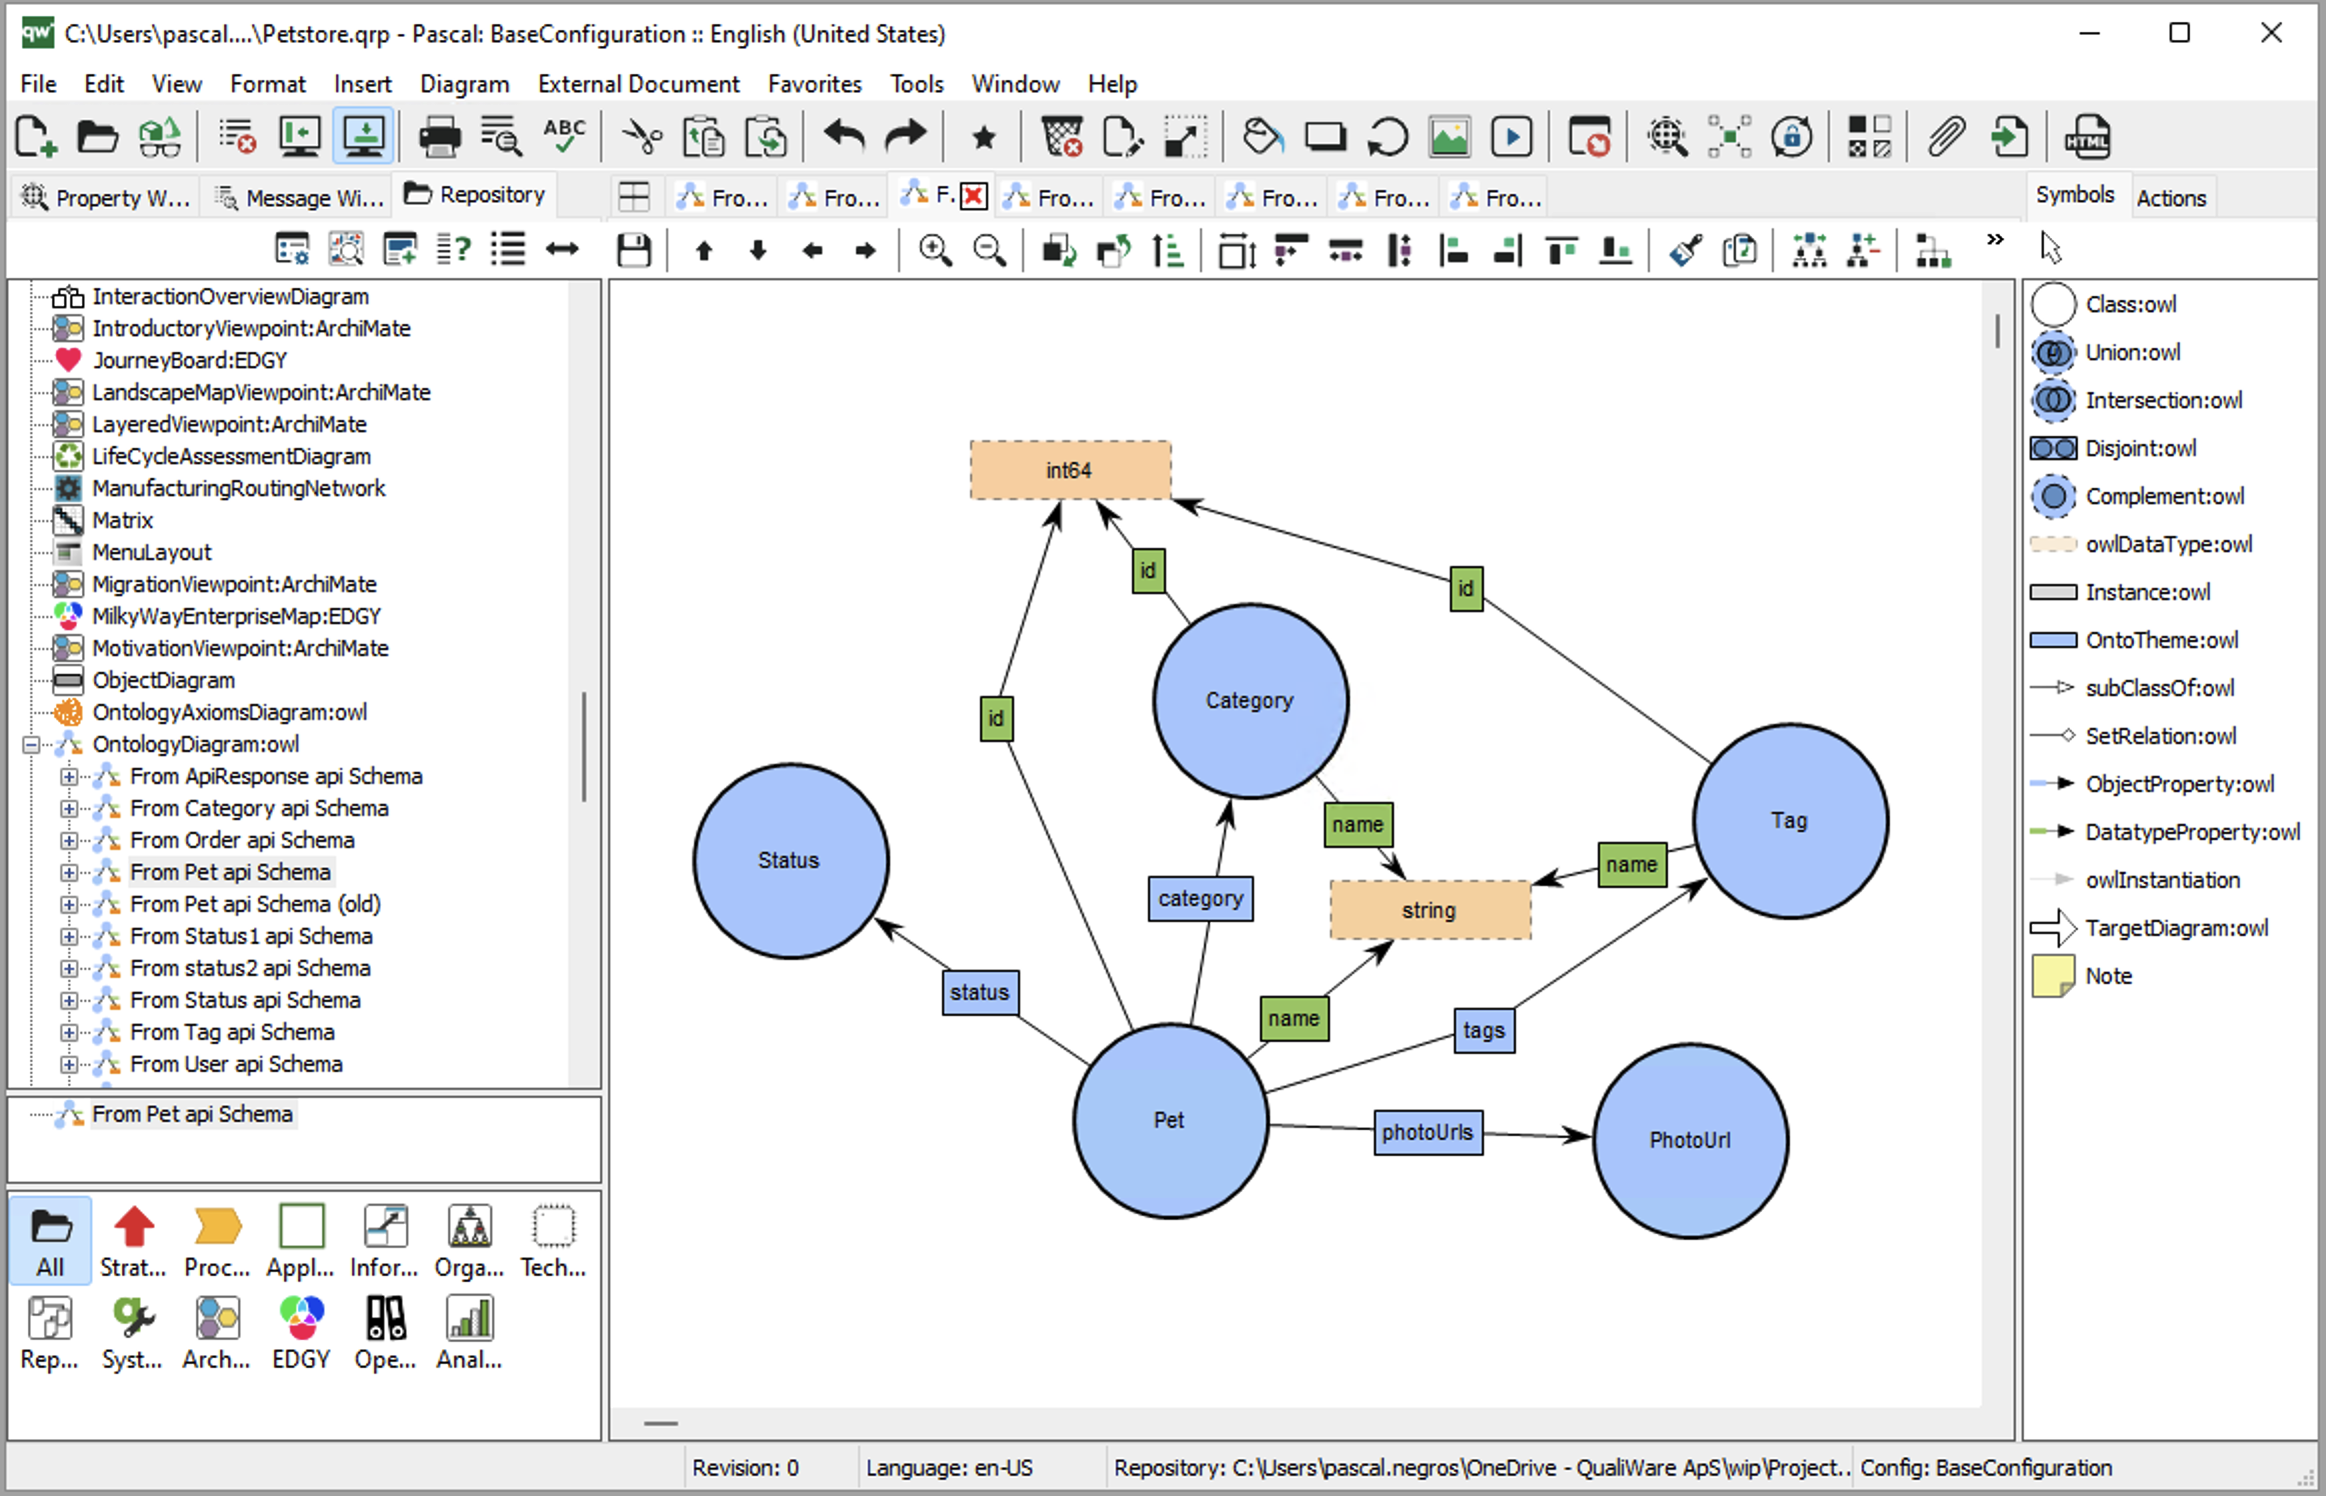The width and height of the screenshot is (2326, 1496).
Task: Select the All category filter
Action: pos(50,1241)
